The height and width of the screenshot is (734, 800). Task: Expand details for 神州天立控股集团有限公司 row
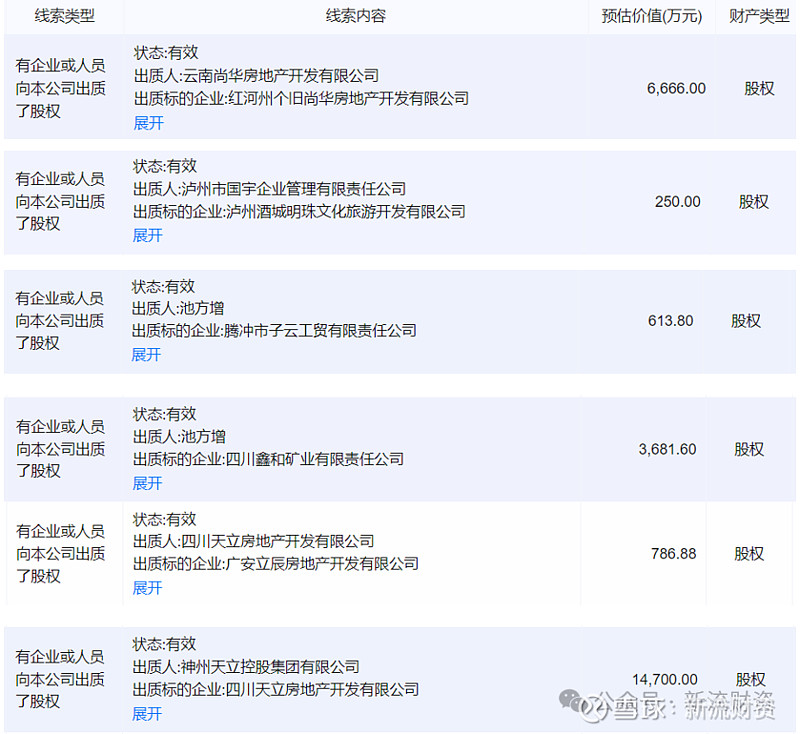coord(147,714)
